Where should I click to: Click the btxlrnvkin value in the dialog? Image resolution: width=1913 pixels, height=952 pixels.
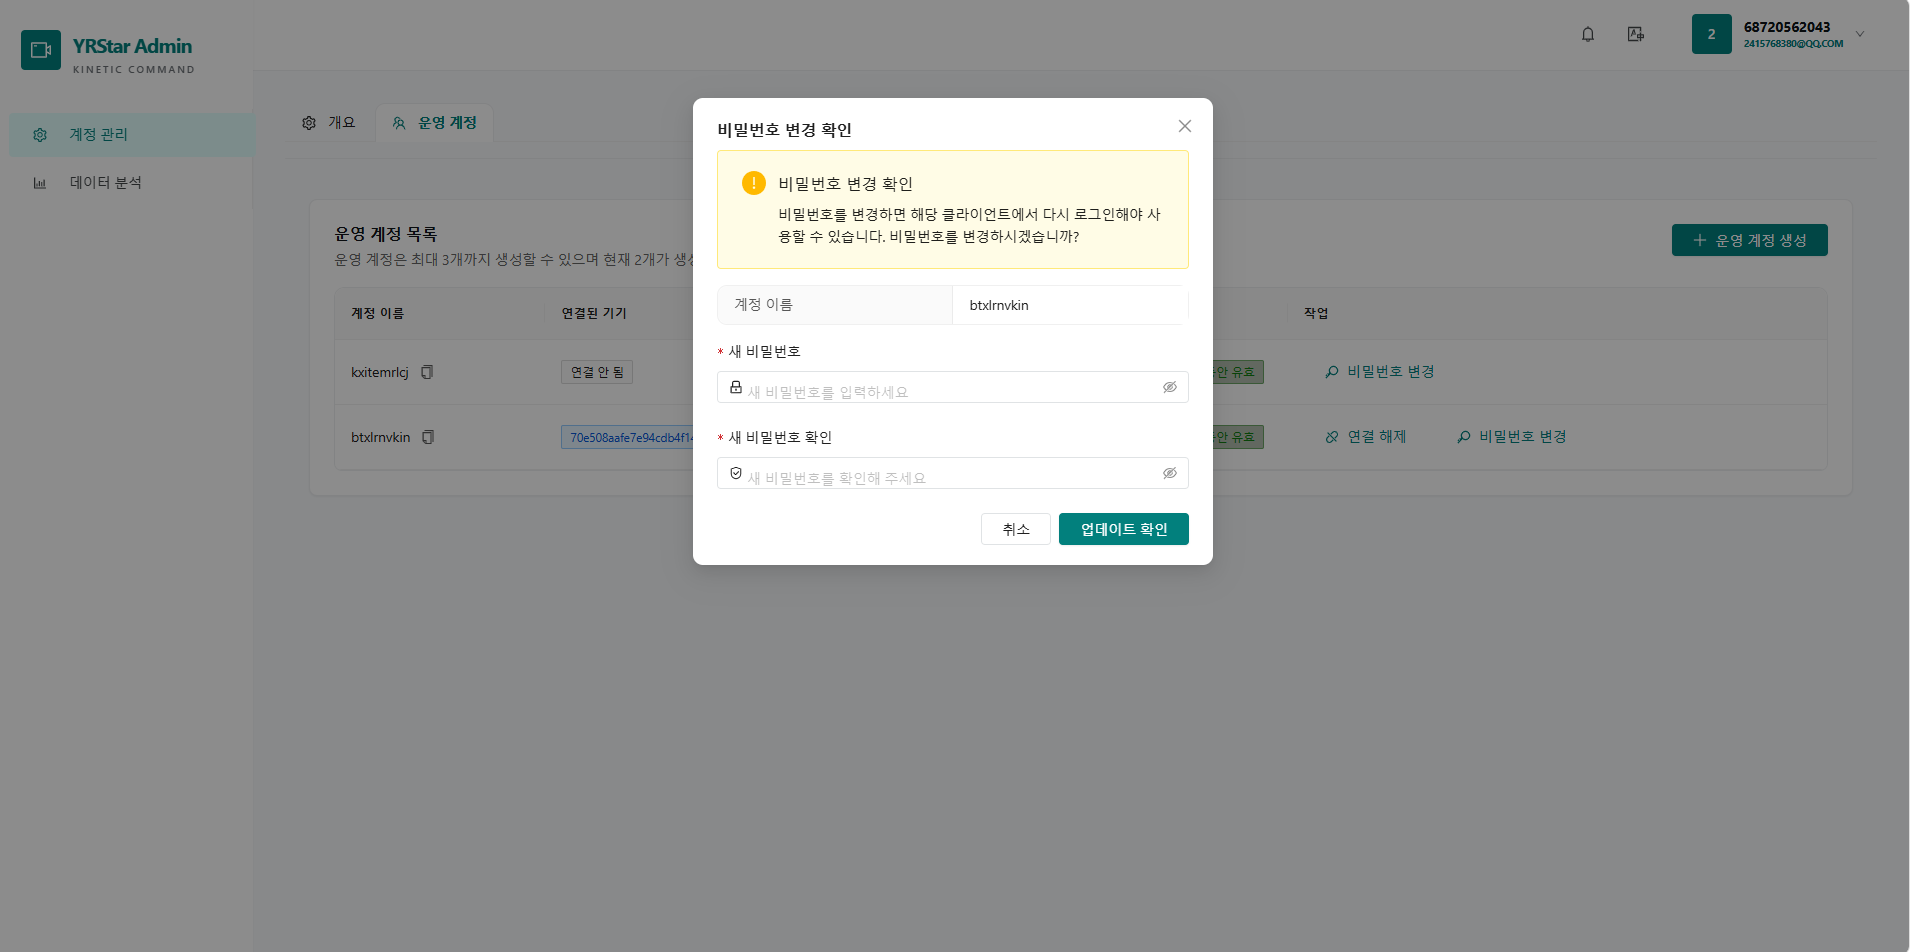click(999, 305)
